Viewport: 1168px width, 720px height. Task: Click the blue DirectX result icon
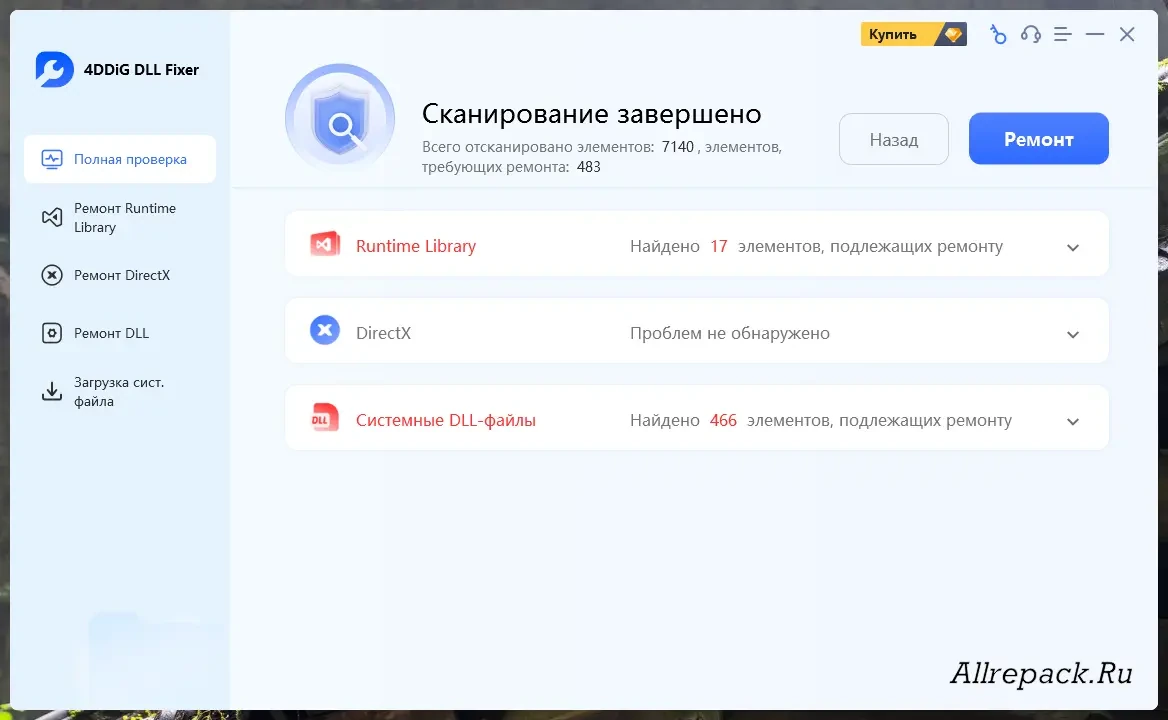click(325, 331)
